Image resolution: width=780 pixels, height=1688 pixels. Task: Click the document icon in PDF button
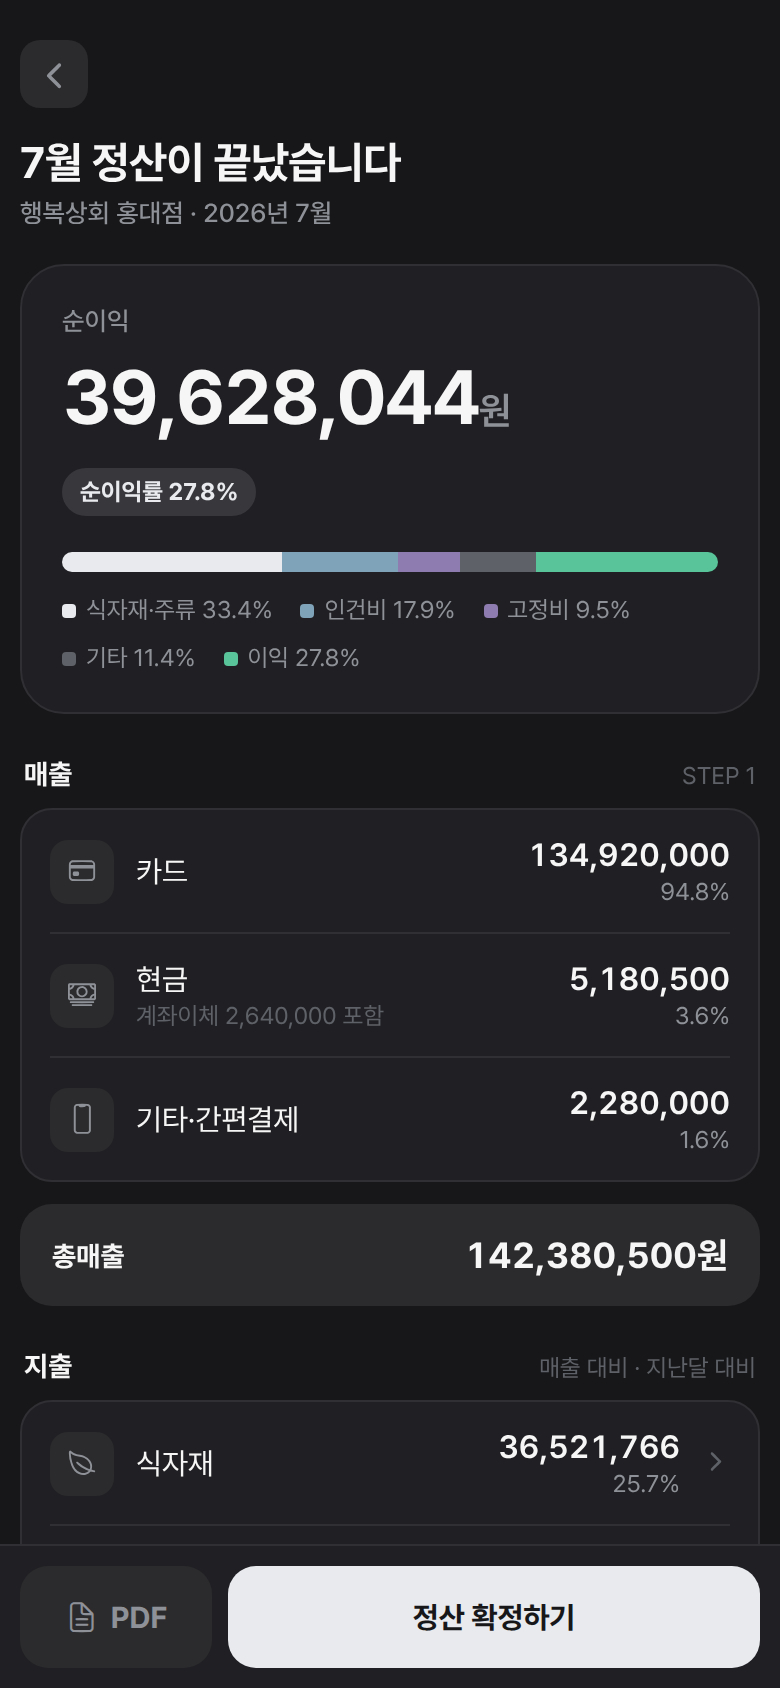click(82, 1617)
